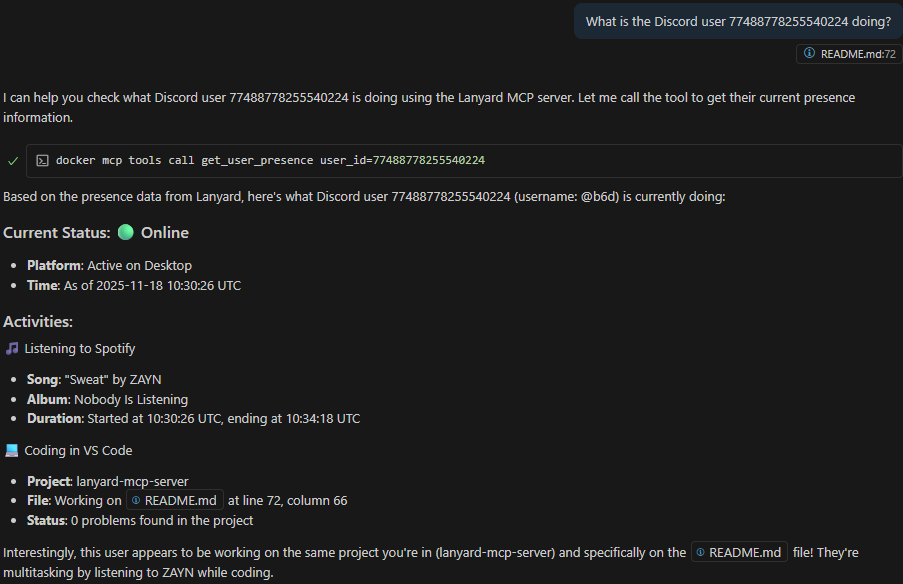Select the user question bubble about Discord user
This screenshot has height=584, width=903.
tap(737, 20)
